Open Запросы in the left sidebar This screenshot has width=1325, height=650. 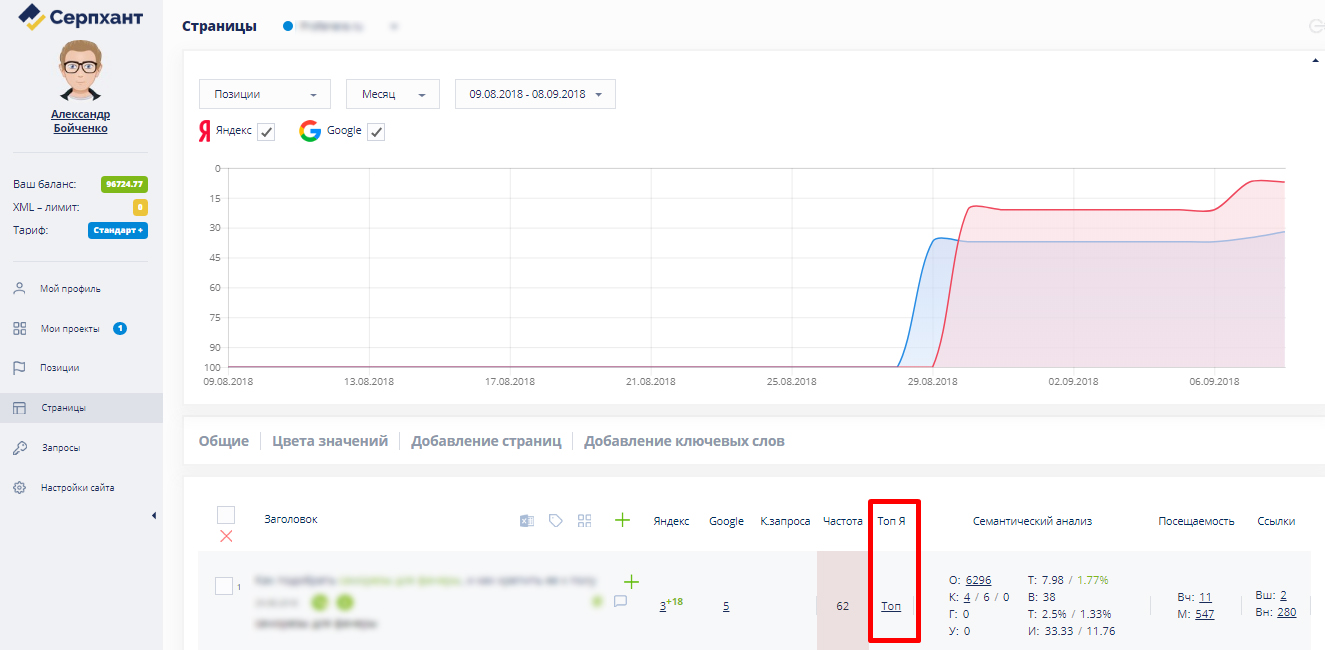pyautogui.click(x=60, y=448)
